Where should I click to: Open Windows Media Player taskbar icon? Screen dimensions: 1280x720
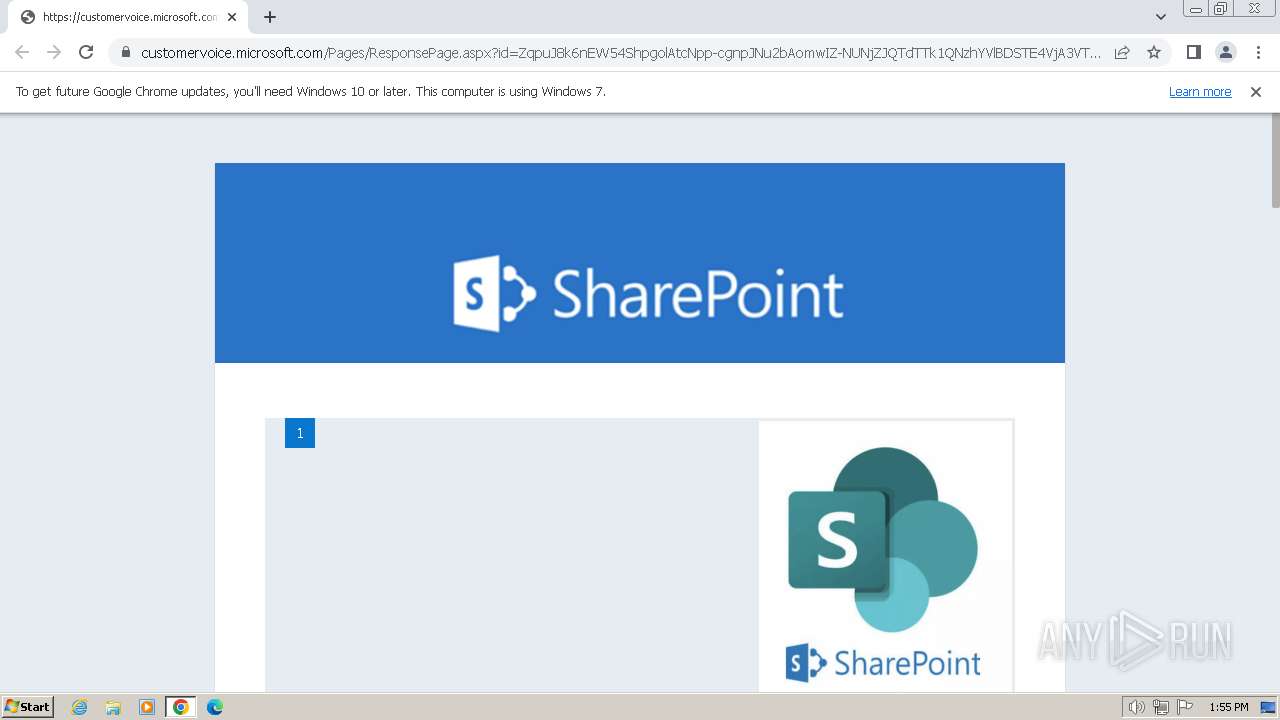tap(147, 707)
